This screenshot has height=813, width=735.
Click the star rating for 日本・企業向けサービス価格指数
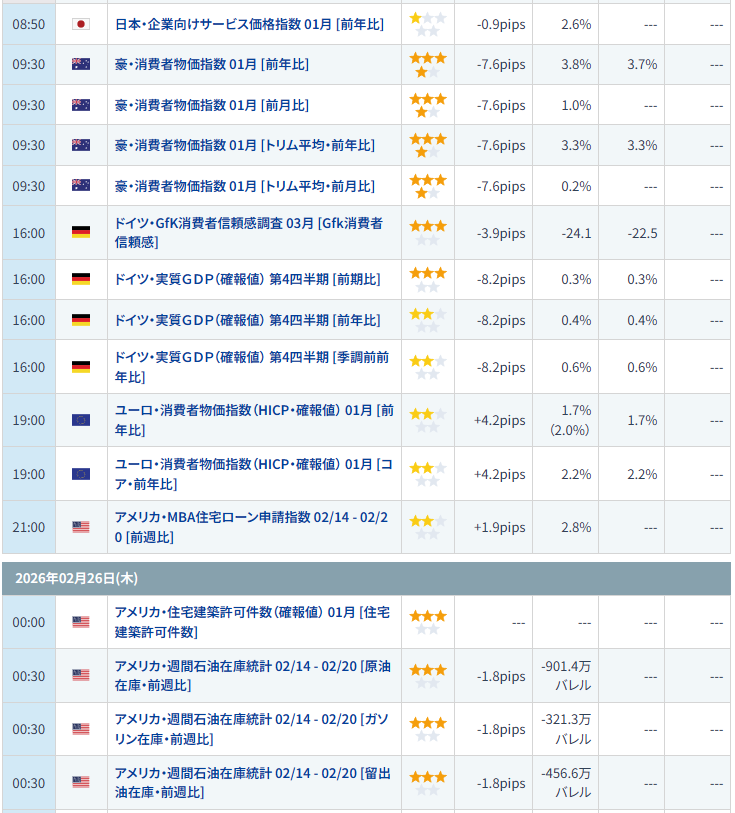[x=428, y=24]
